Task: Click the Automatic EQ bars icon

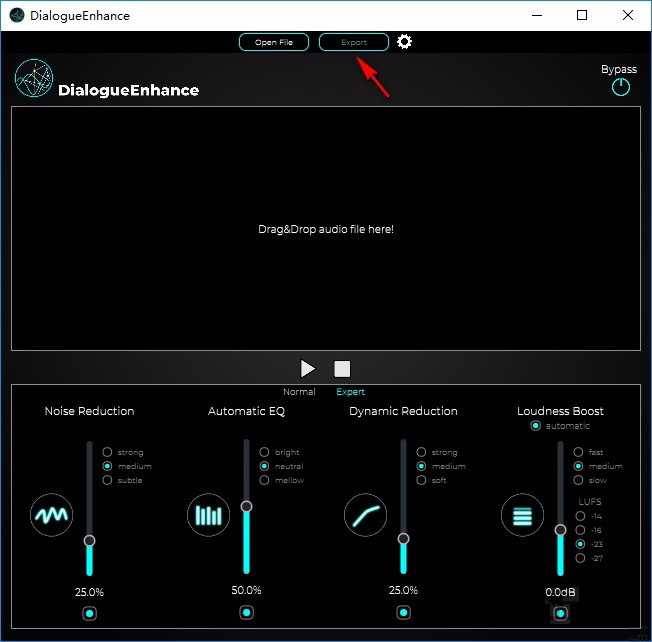Action: point(208,515)
